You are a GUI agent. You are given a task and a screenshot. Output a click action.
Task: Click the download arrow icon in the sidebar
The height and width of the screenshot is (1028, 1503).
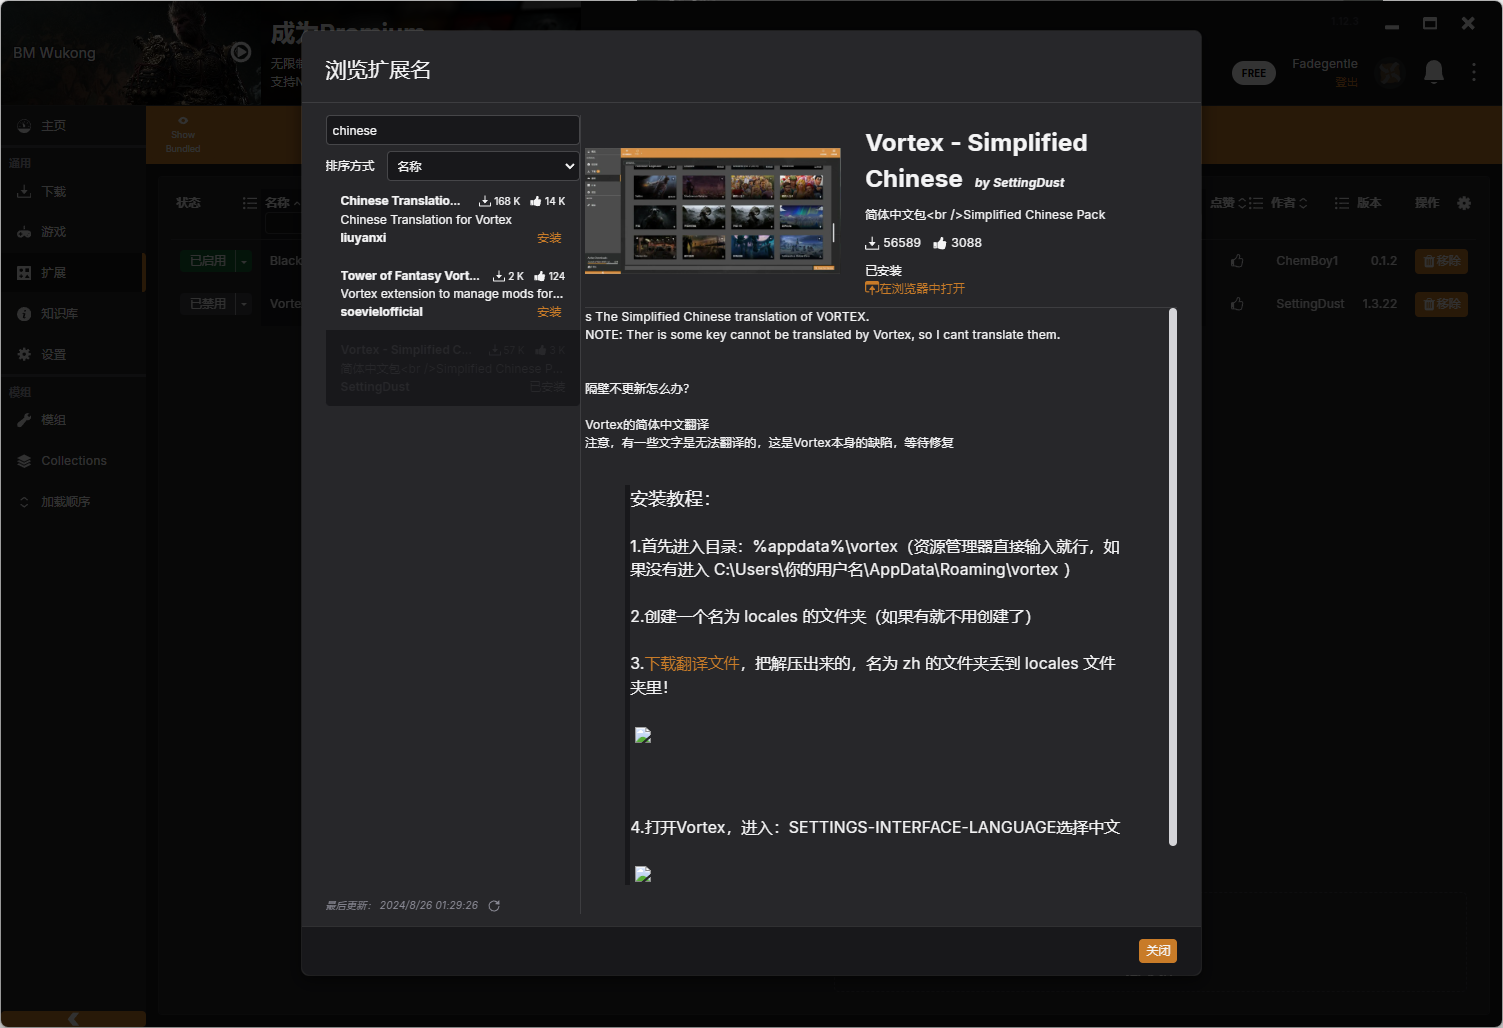coord(24,191)
